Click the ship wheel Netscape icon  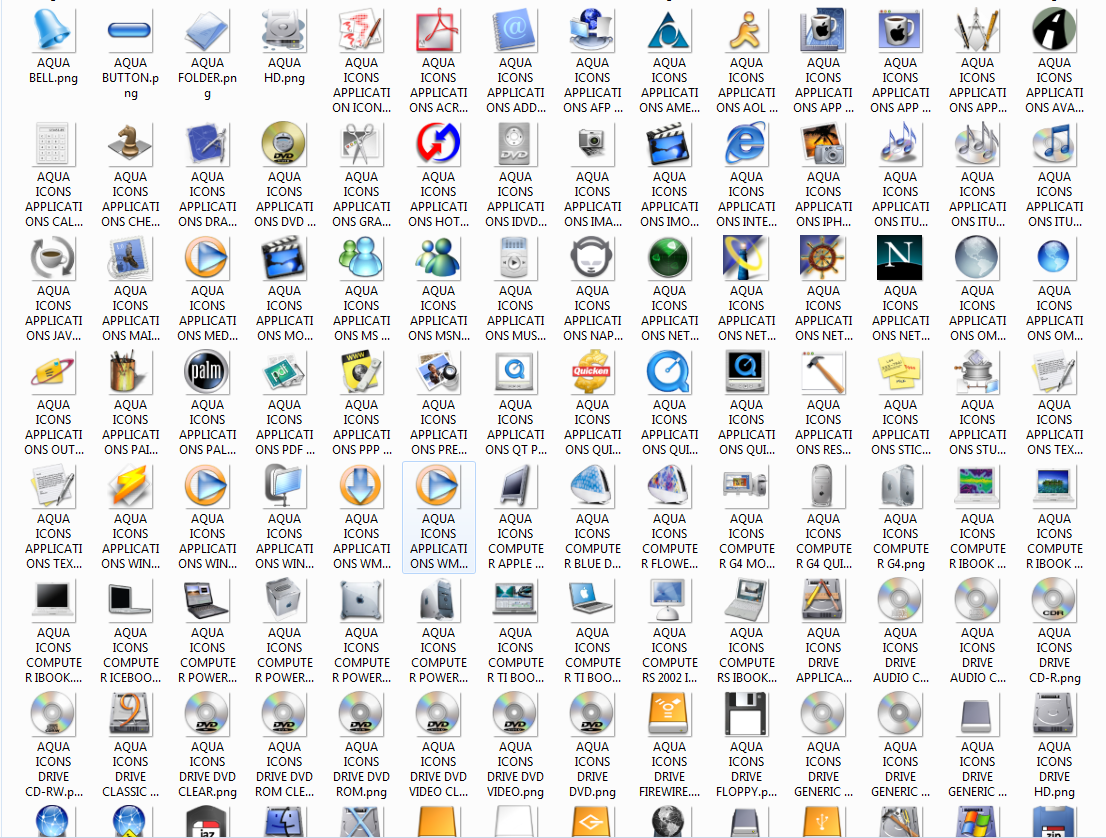[823, 258]
